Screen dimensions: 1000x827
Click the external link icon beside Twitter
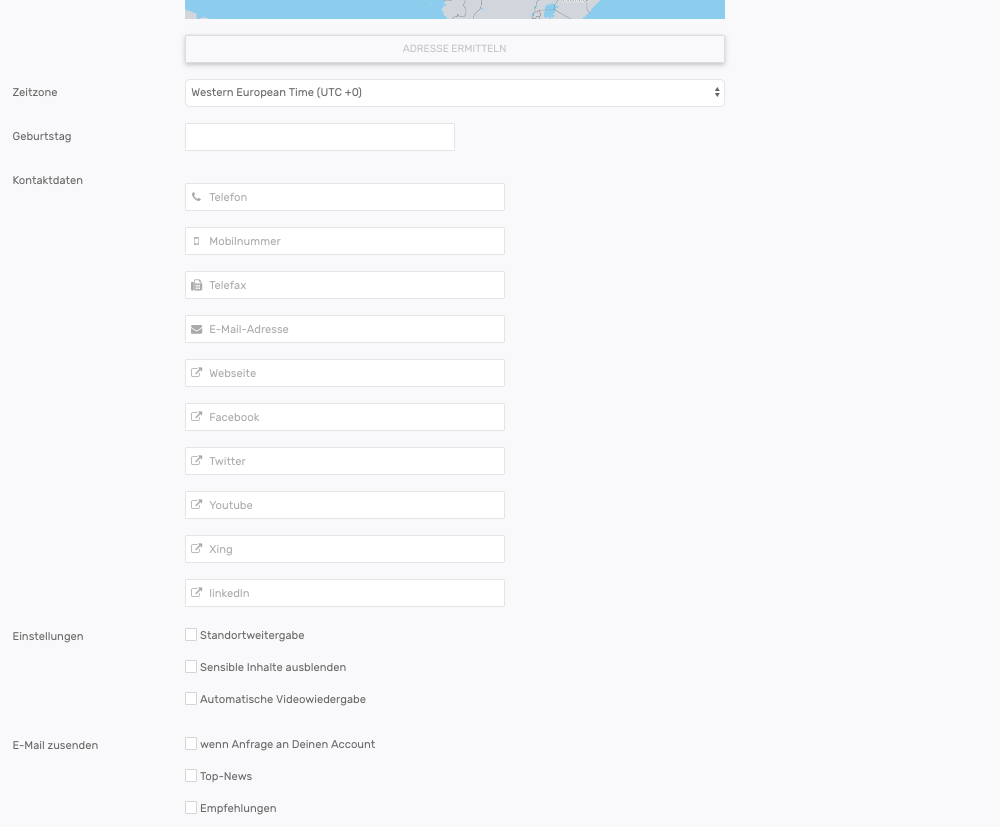point(196,461)
